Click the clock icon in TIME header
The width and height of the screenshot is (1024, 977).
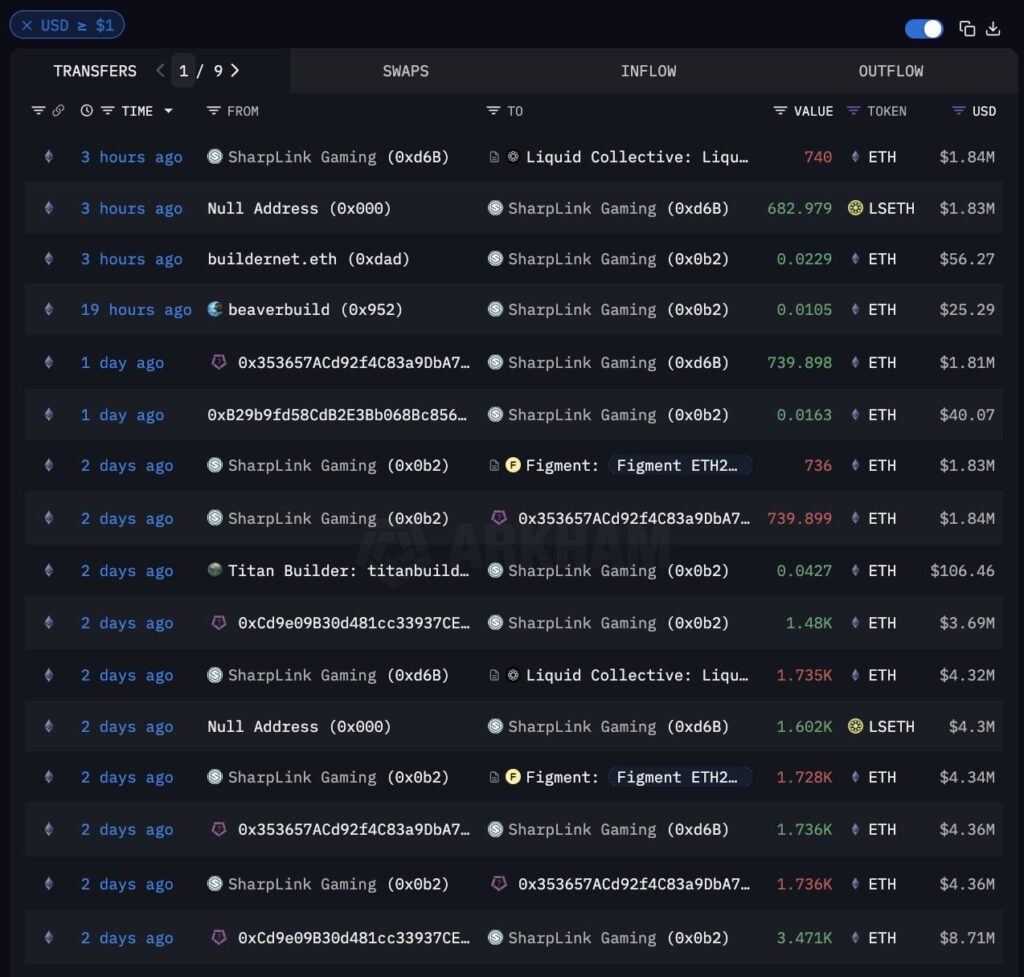tap(86, 111)
